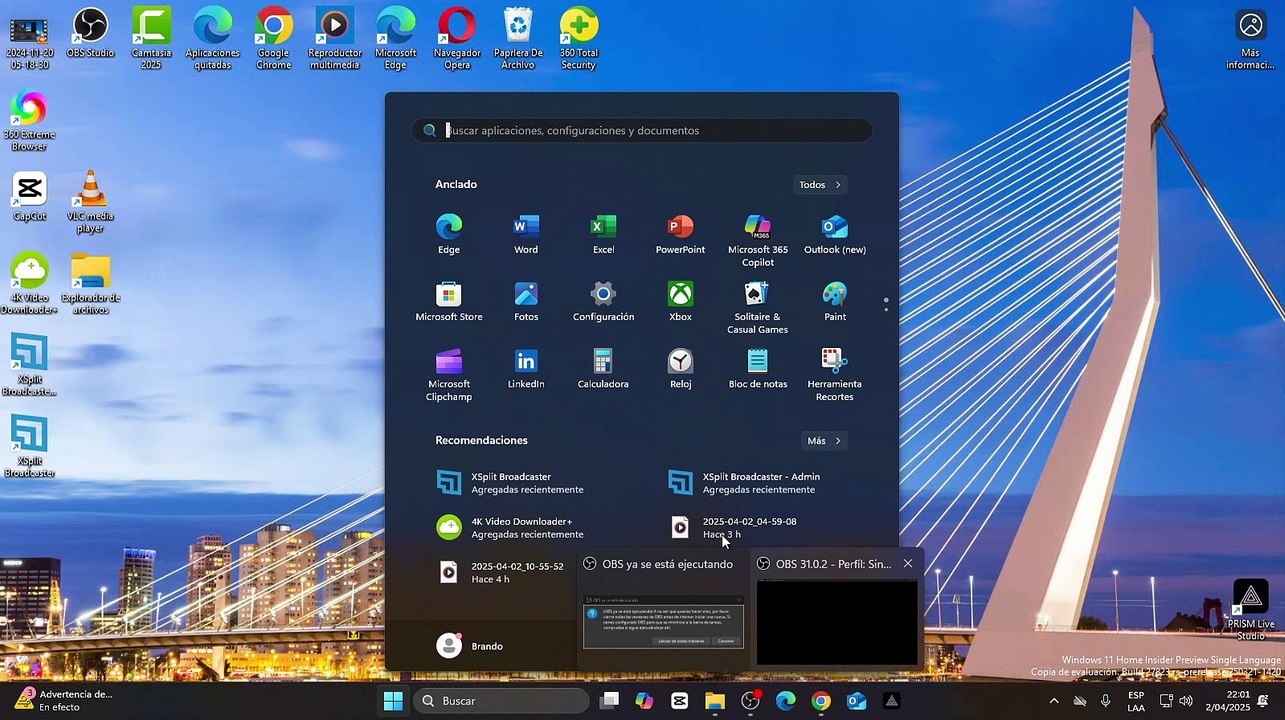
Task: Open Microsoft Store pinned app
Action: point(449,302)
